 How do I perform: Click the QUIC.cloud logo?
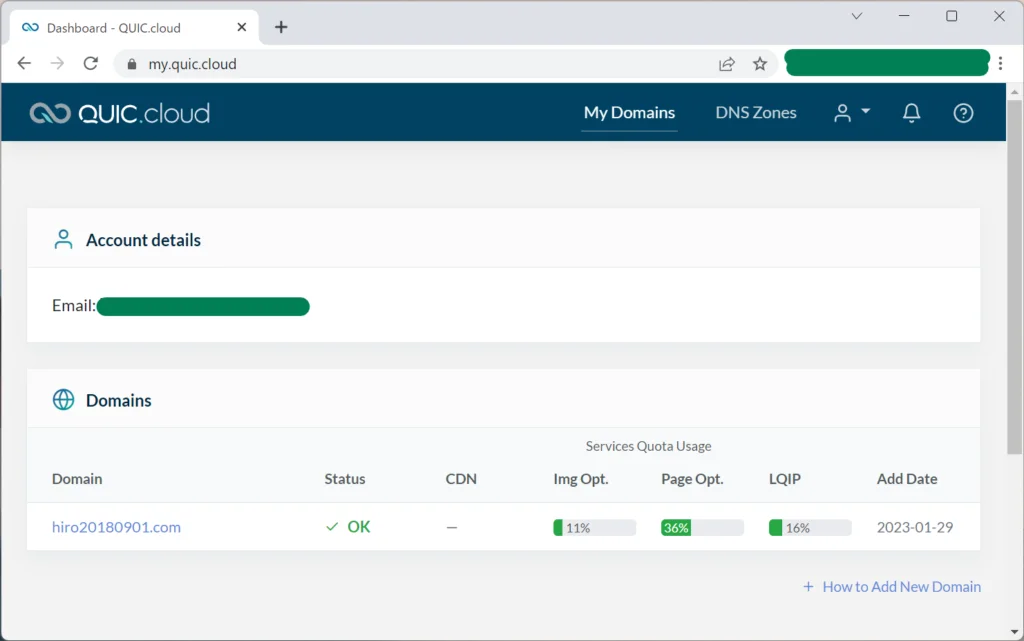tap(120, 113)
